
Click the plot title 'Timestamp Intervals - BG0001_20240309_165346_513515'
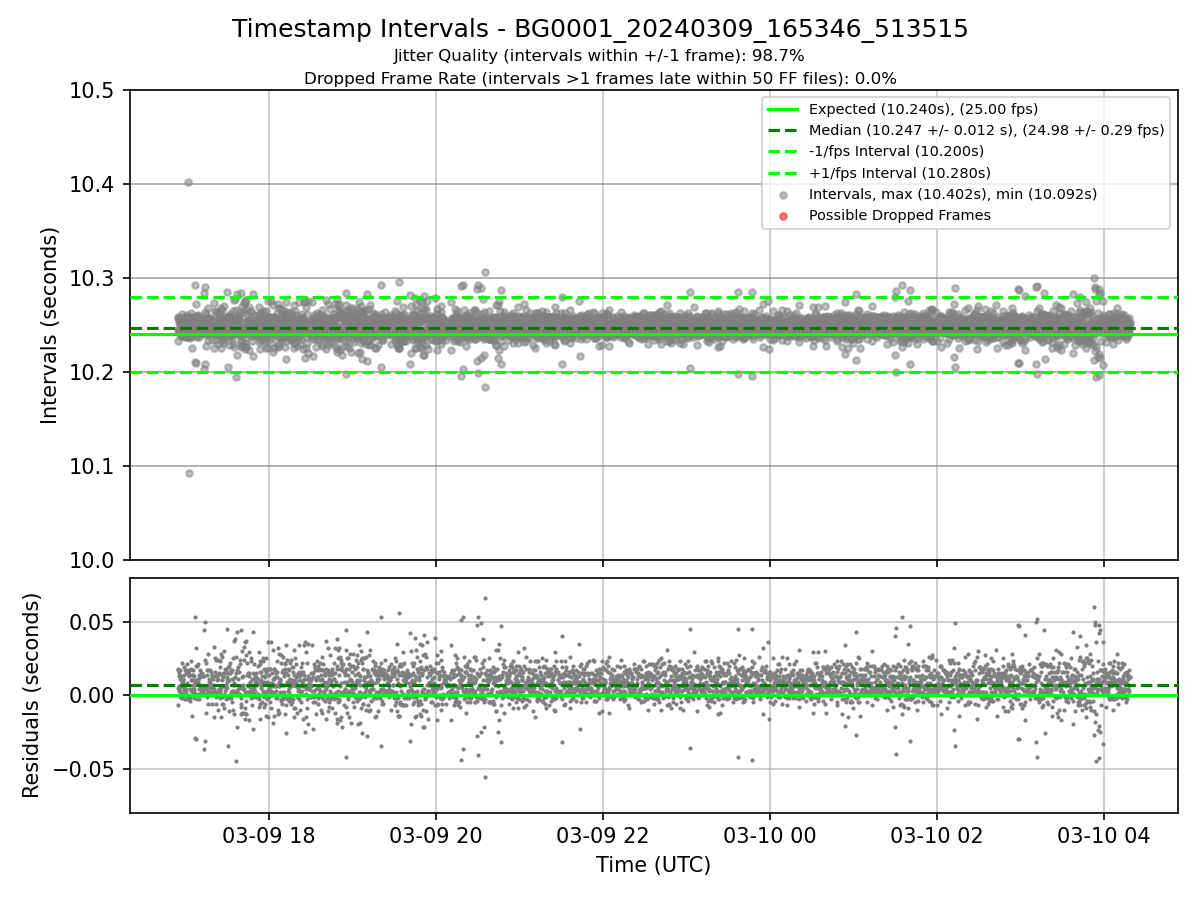coord(600,29)
